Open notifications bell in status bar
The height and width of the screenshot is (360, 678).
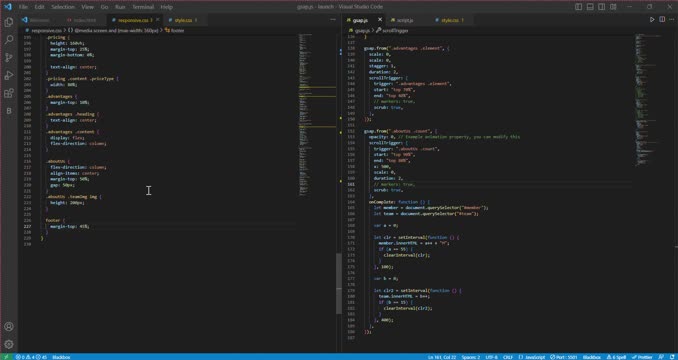pyautogui.click(x=672, y=357)
